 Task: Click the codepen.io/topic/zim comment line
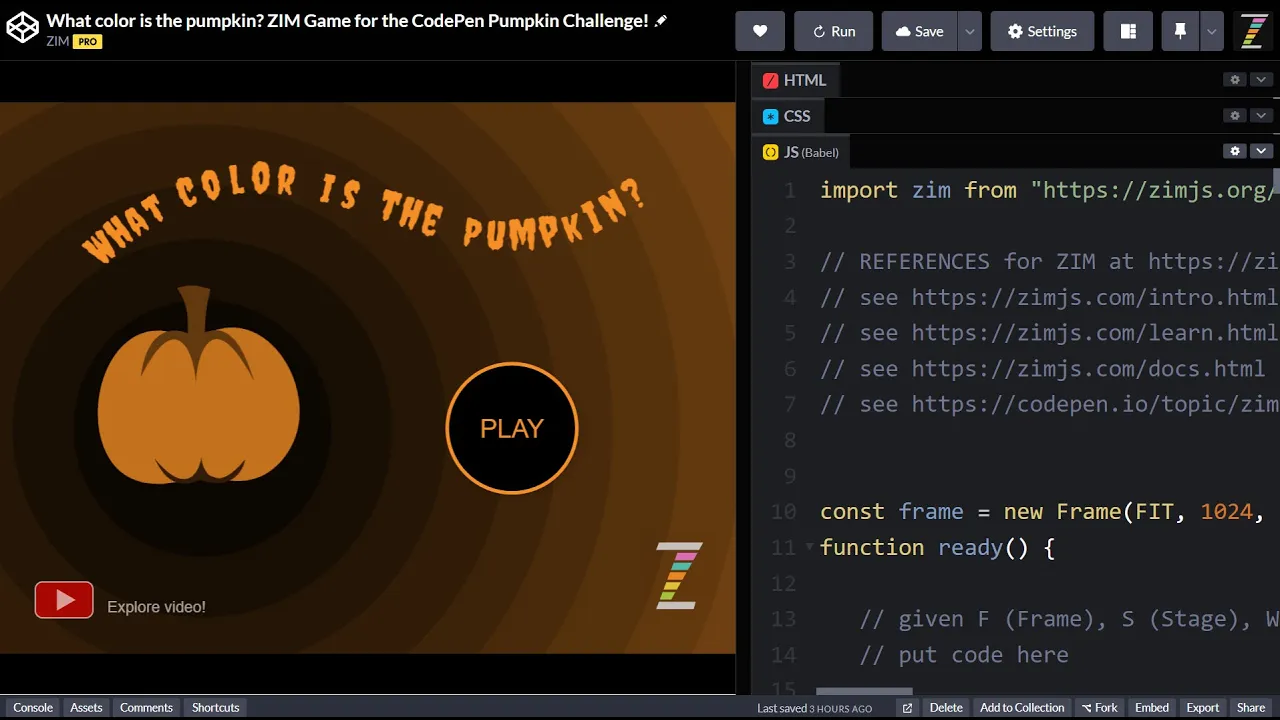point(1048,404)
